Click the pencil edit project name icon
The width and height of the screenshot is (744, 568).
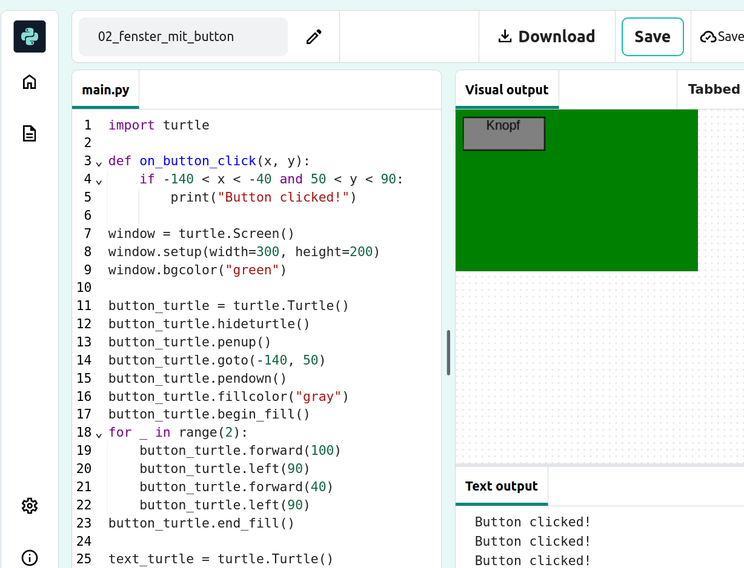pyautogui.click(x=314, y=37)
